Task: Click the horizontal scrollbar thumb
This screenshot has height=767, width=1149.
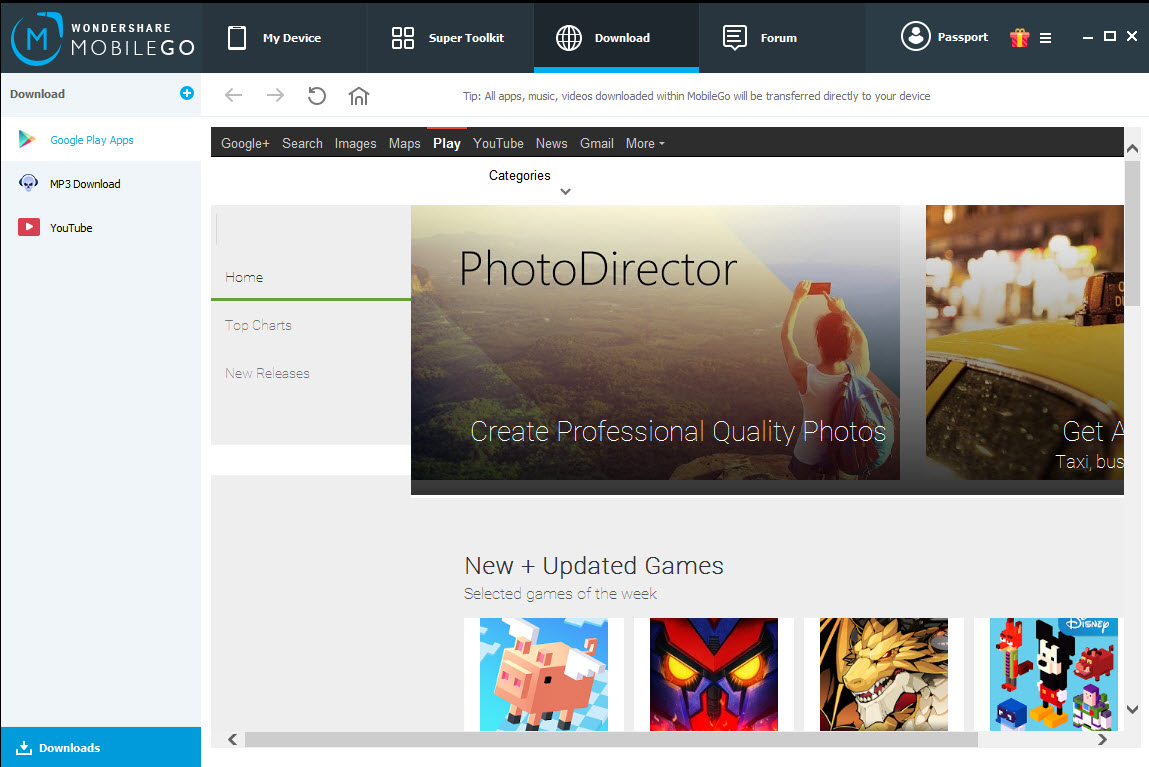Action: point(611,740)
